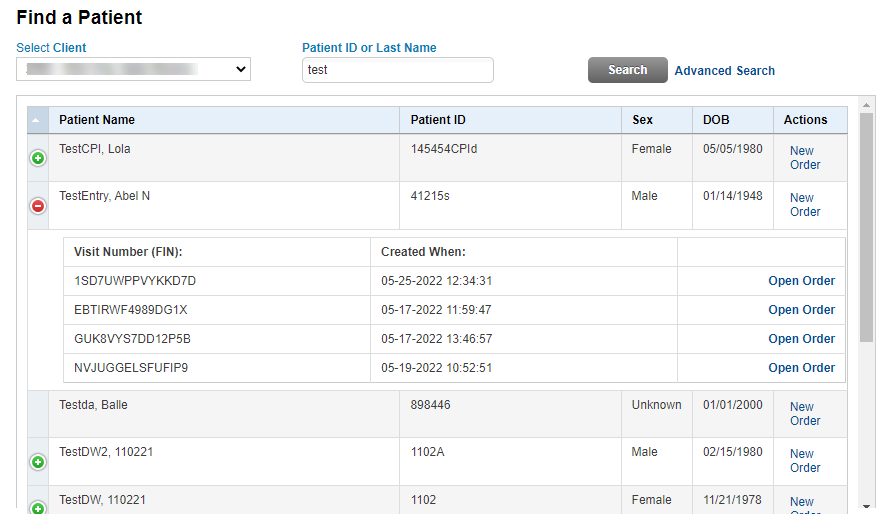
Task: Expand the TestDW2, 110221 patient row
Action: 38,462
